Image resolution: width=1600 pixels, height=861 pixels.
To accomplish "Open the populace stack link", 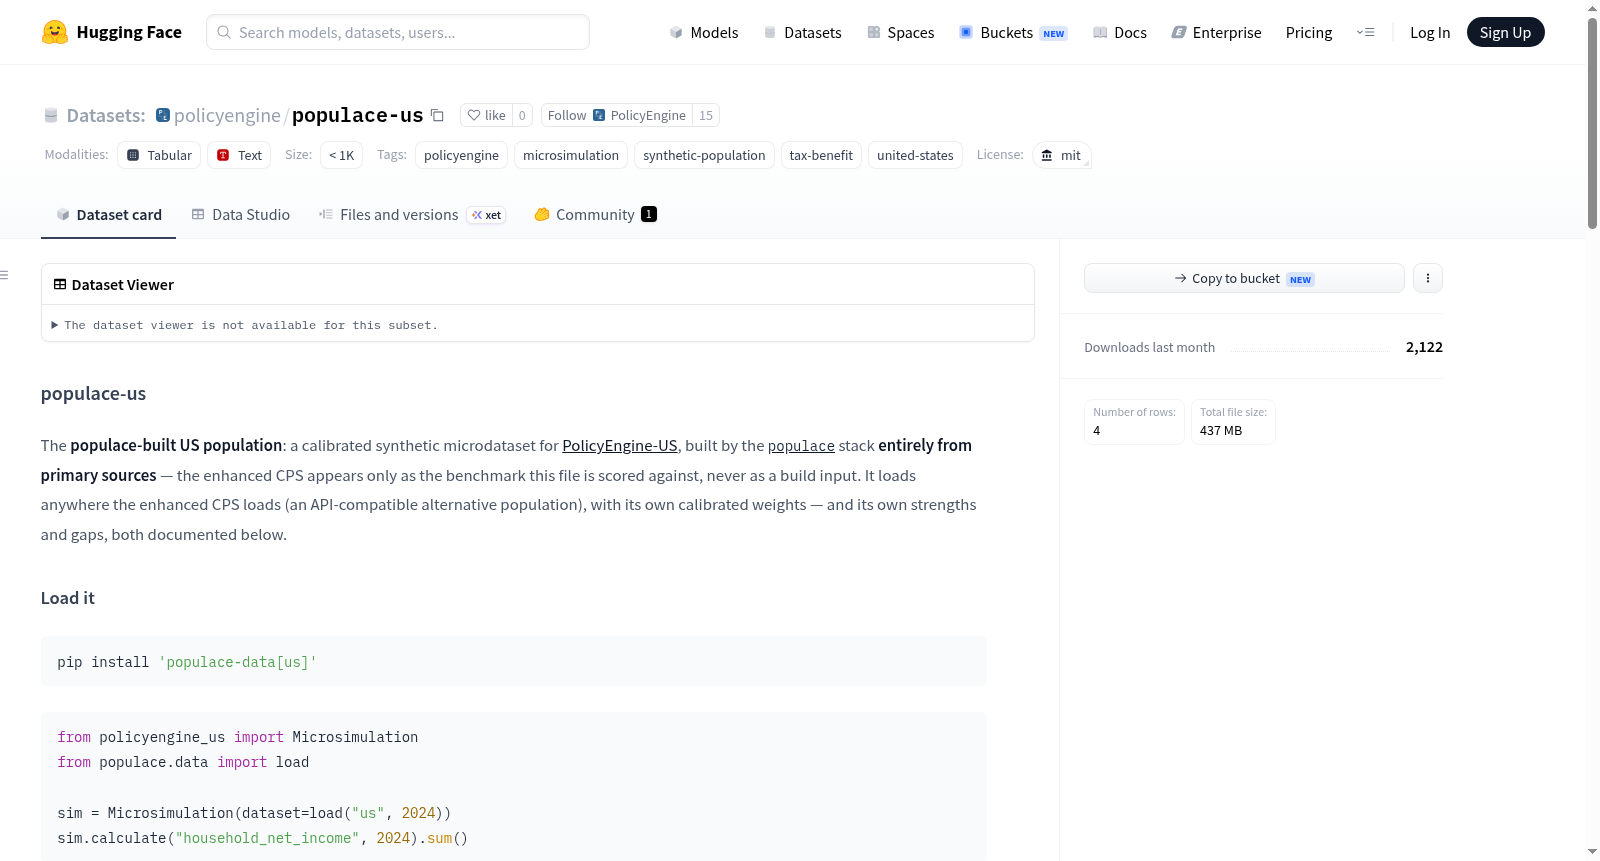I will click(801, 446).
